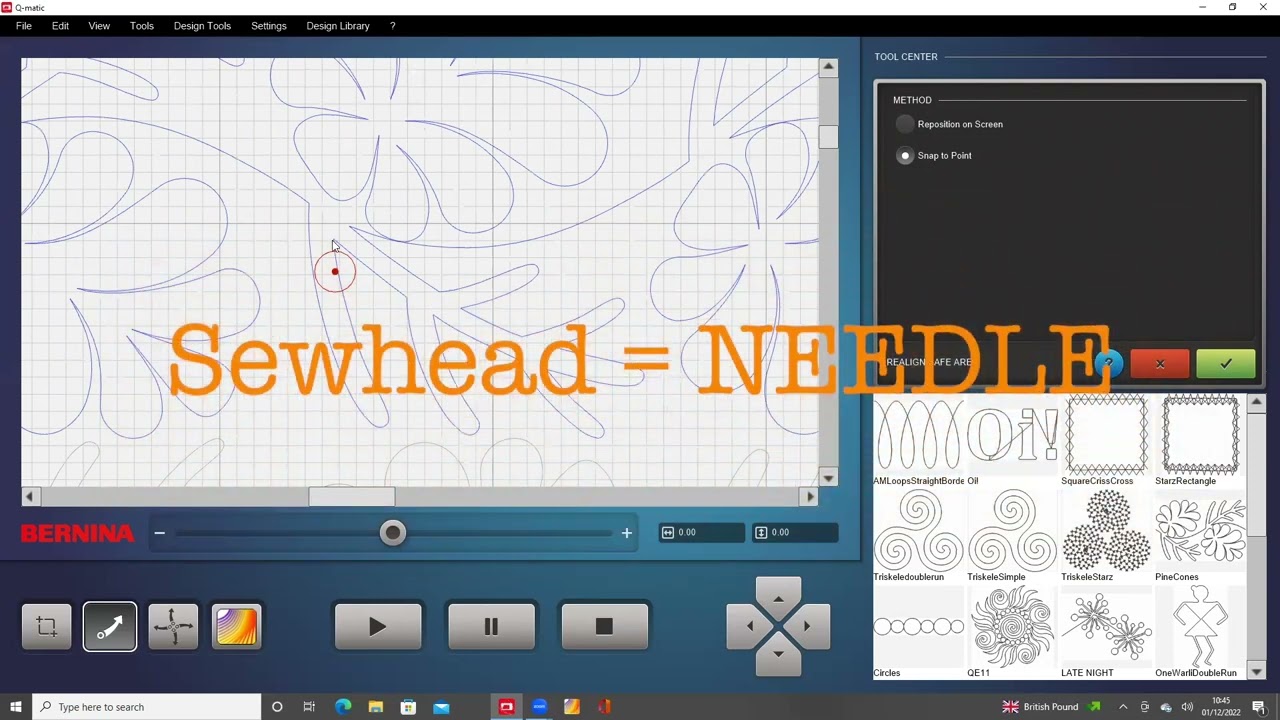Select the Oi! design thumbnail

[1012, 435]
